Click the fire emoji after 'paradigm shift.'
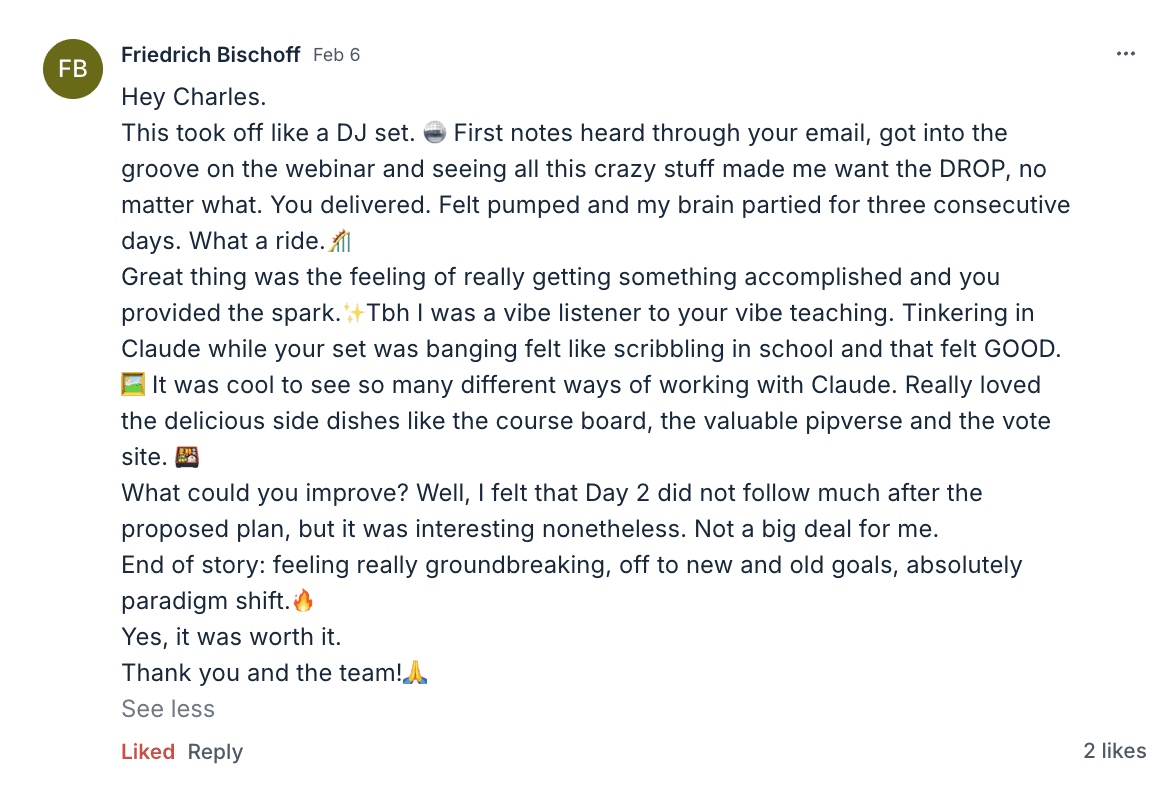Image resolution: width=1162 pixels, height=796 pixels. (x=303, y=601)
